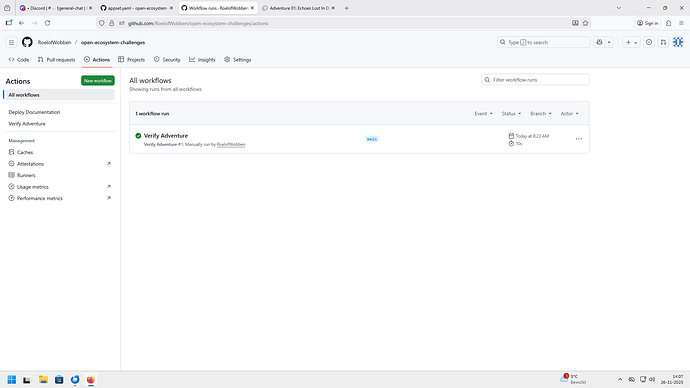The height and width of the screenshot is (388, 690).
Task: Open Pull requests icon in top header
Action: [663, 42]
